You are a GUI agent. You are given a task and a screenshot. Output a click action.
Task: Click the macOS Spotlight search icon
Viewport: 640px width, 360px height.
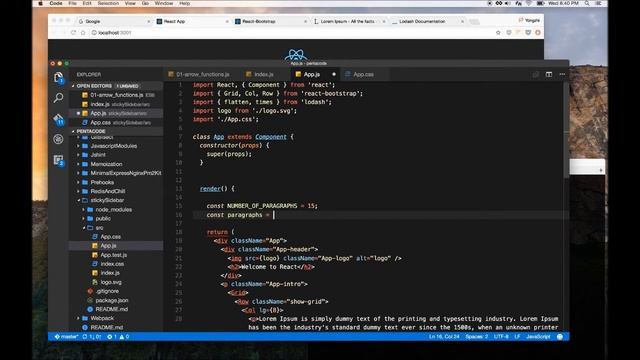(587, 3)
